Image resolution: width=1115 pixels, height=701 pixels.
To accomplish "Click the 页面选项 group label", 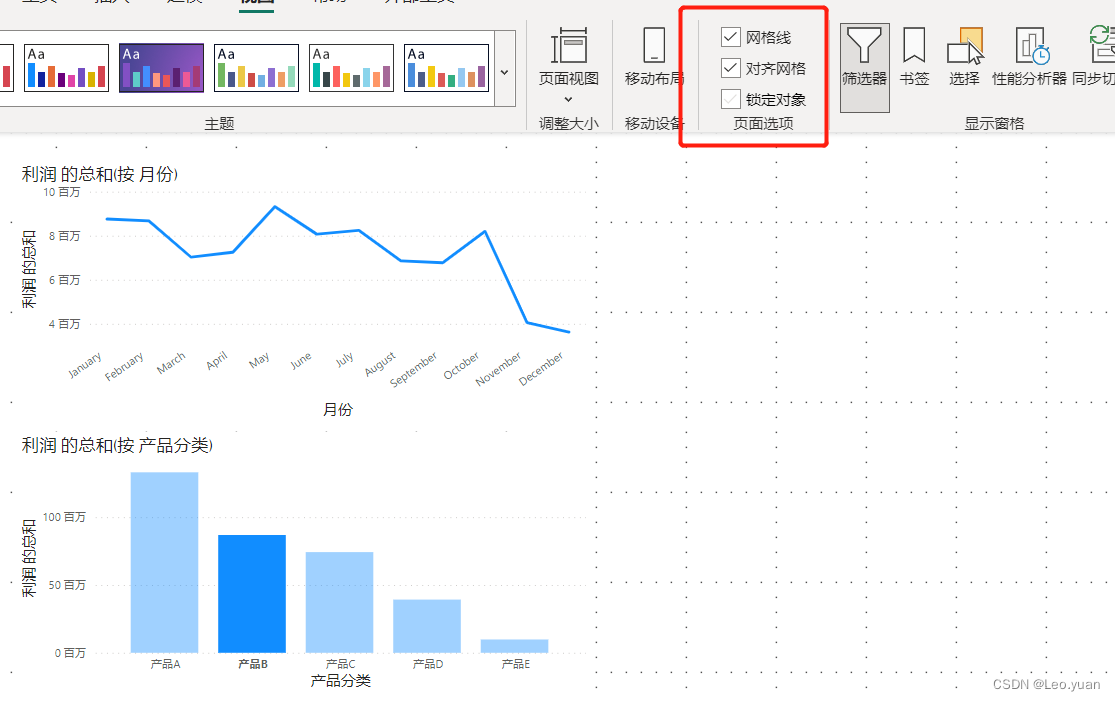I will (x=763, y=123).
